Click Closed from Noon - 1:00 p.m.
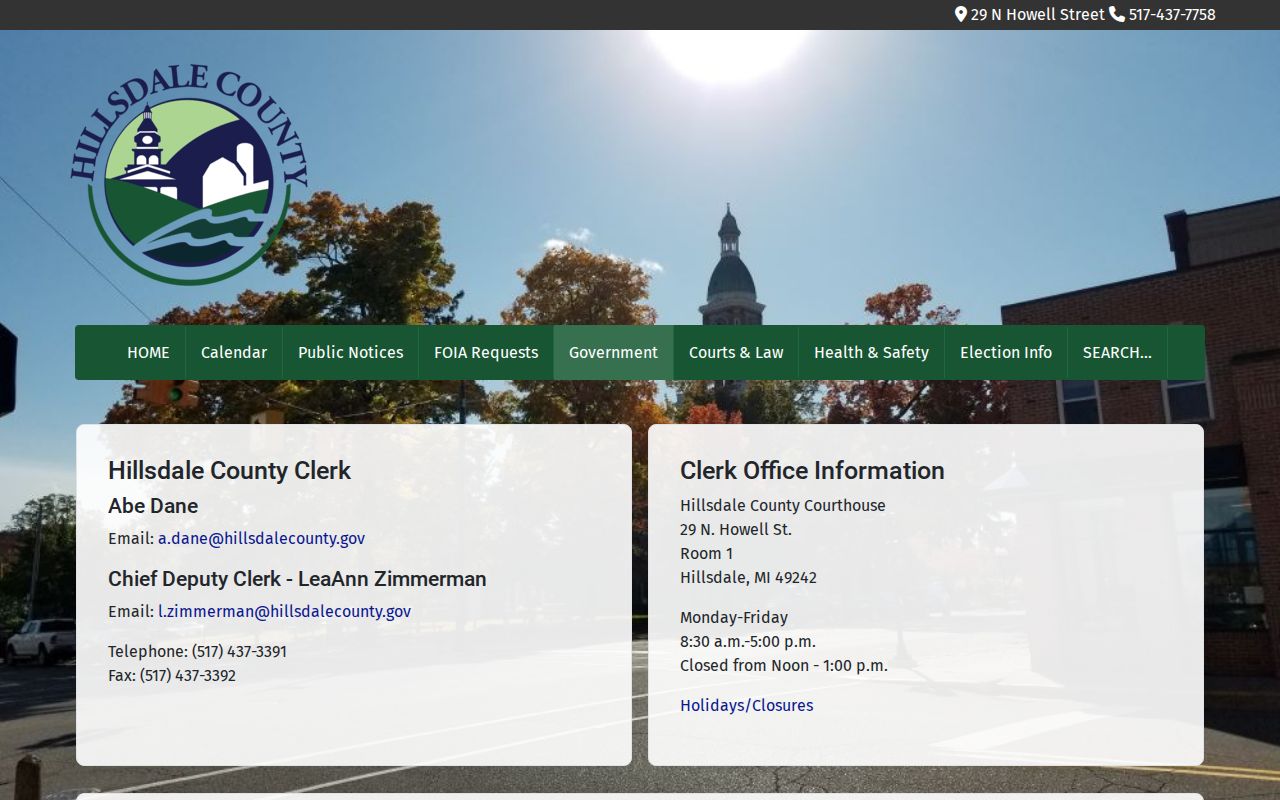 (784, 665)
